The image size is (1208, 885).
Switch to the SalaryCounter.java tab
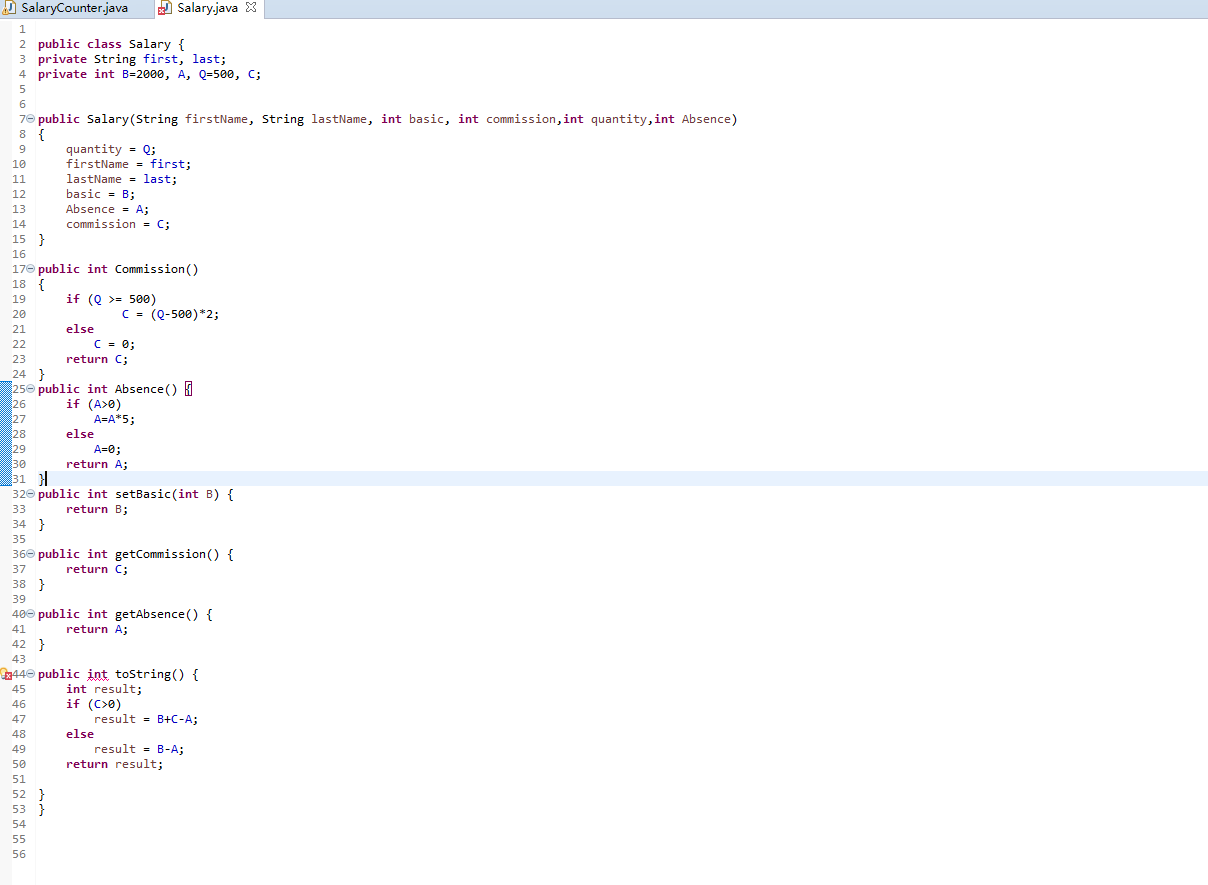tap(74, 8)
